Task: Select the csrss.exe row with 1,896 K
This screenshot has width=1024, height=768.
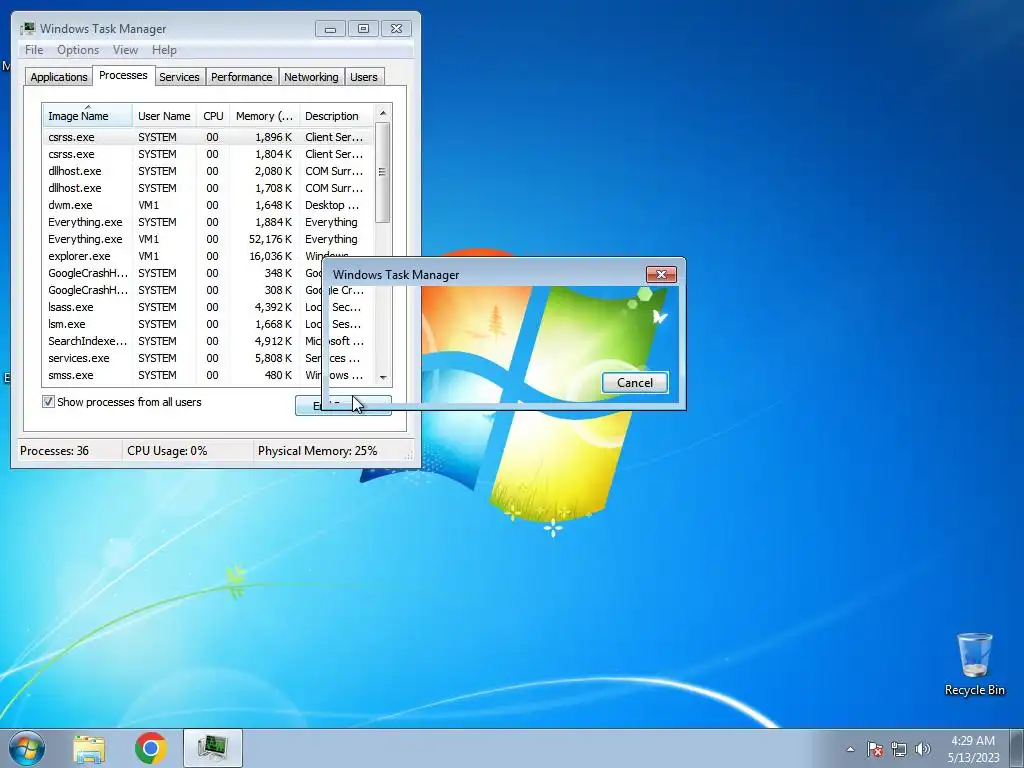Action: point(208,137)
